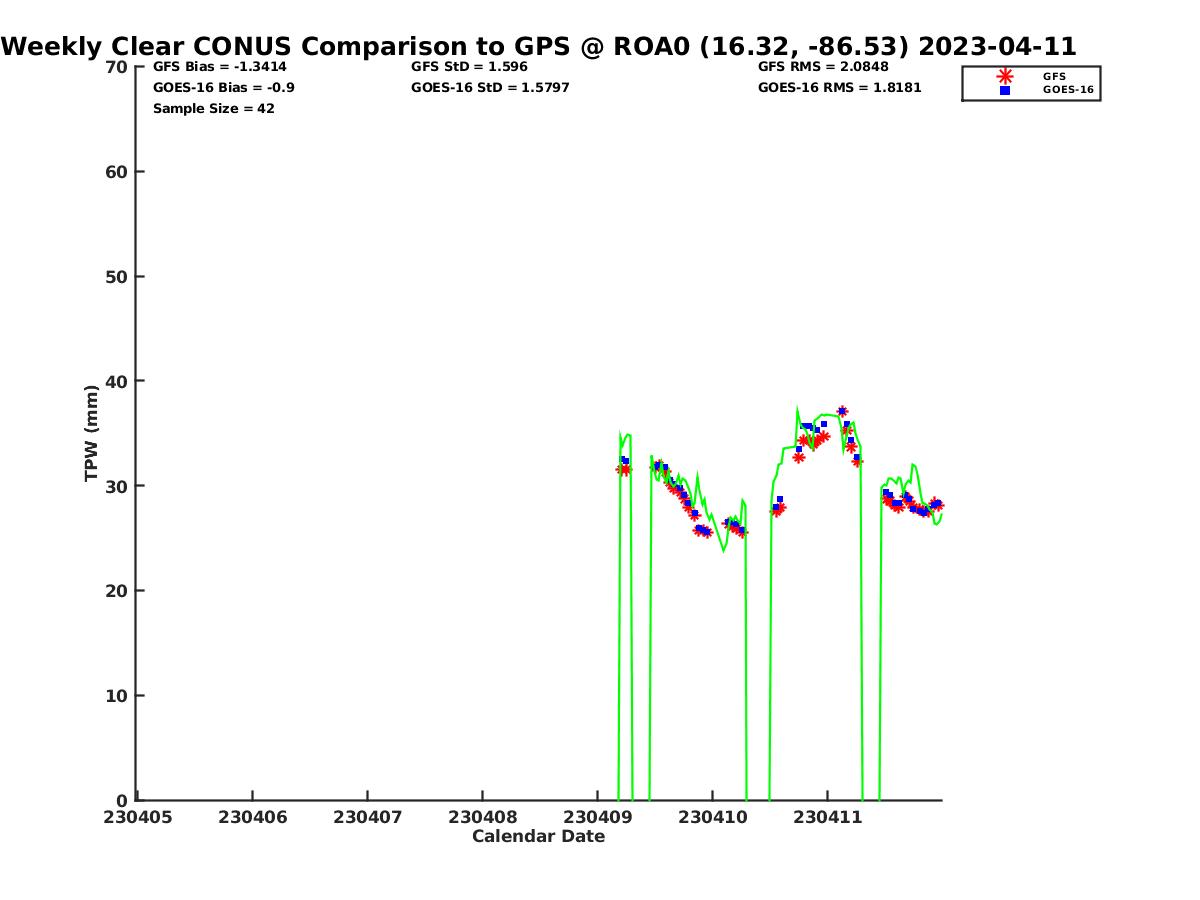1200x900 pixels.
Task: Select the GFS RMS = 2.0848 text
Action: click(823, 67)
